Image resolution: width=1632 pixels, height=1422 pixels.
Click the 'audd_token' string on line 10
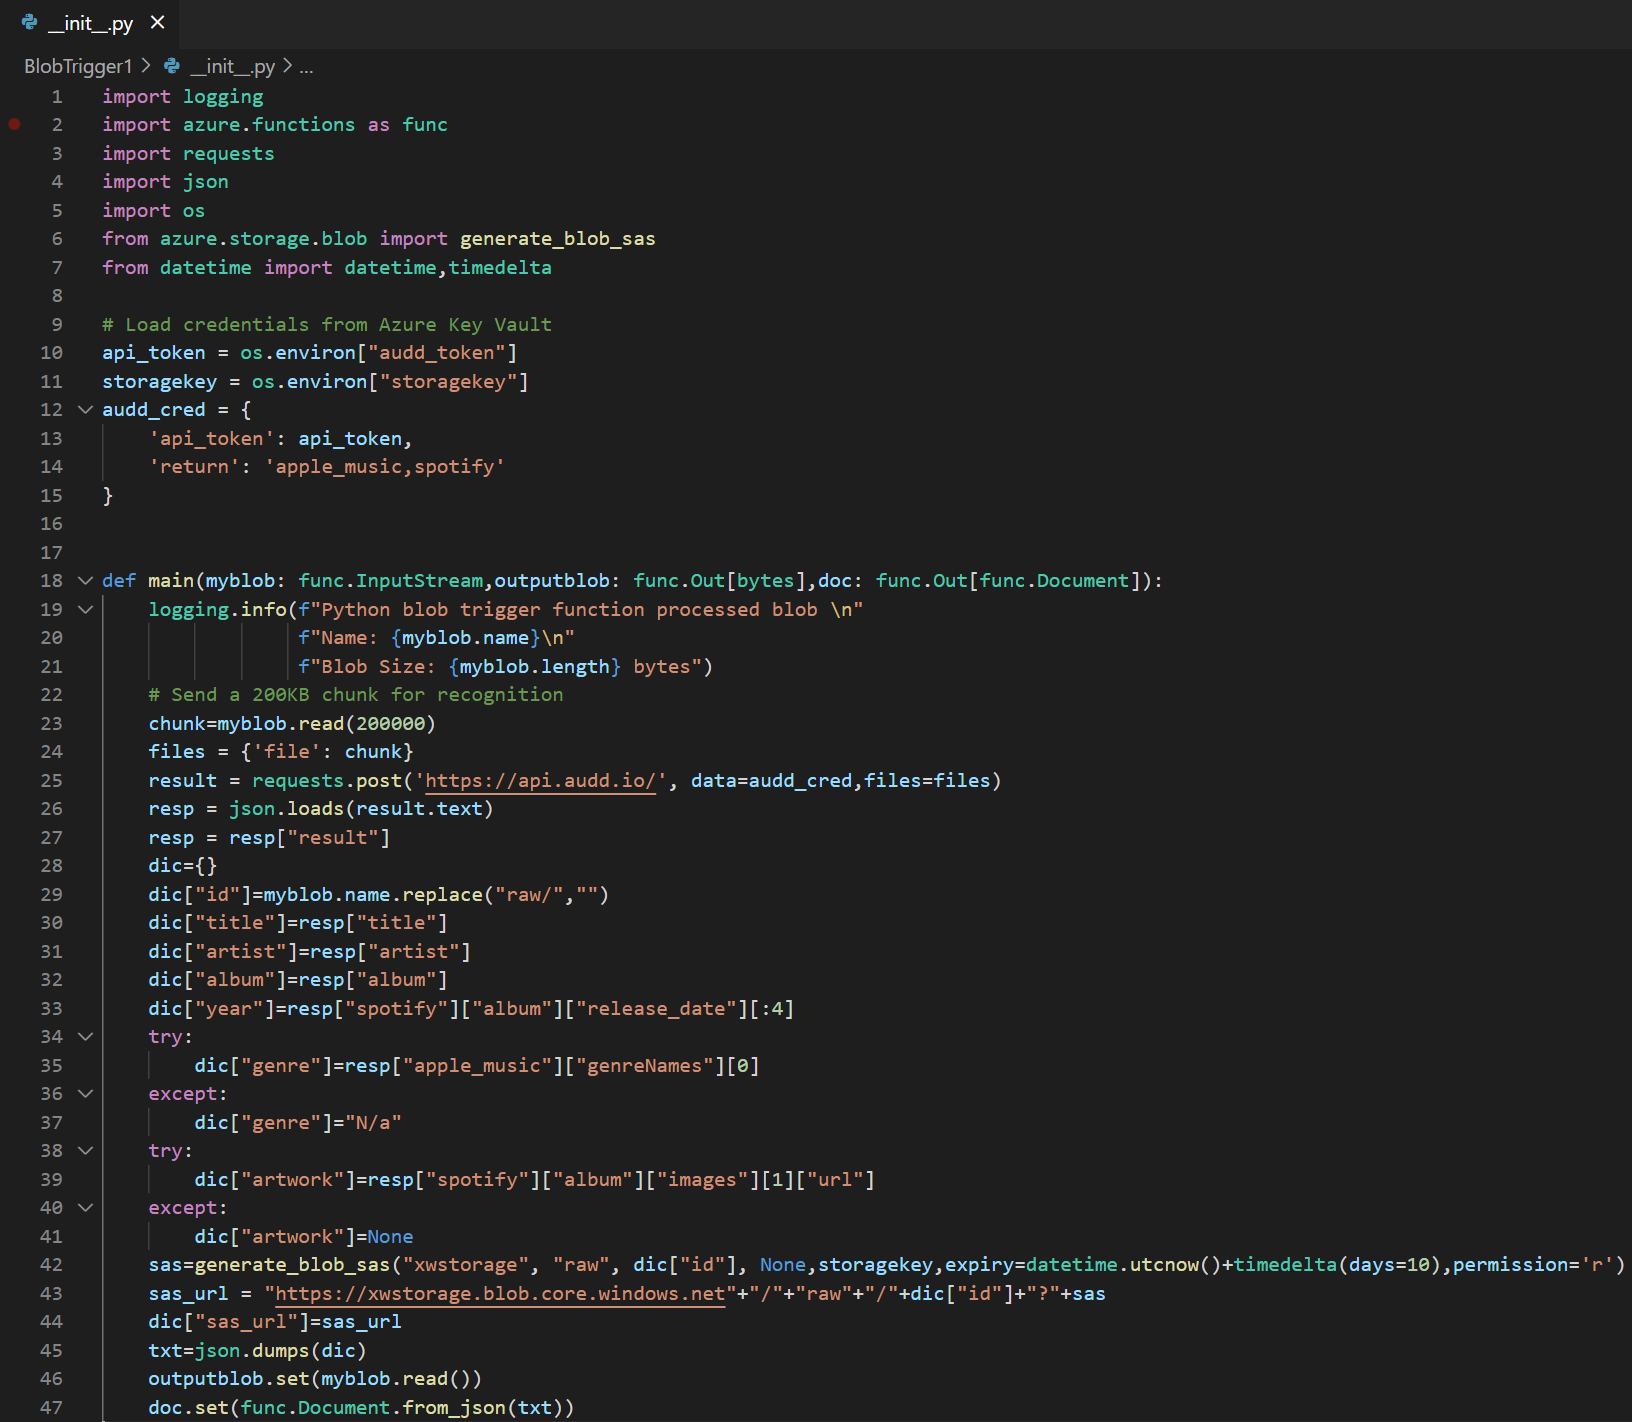pyautogui.click(x=437, y=352)
